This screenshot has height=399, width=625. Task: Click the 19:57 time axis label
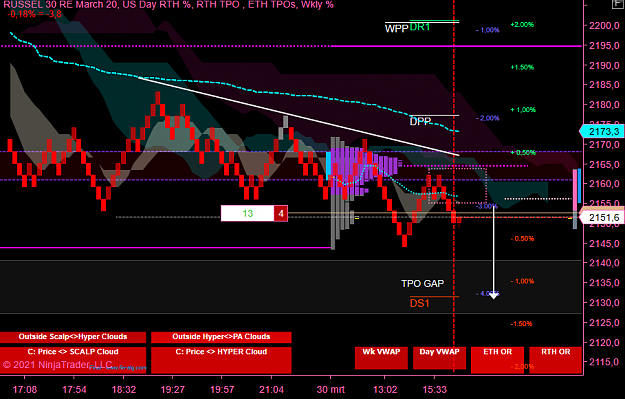pos(222,389)
